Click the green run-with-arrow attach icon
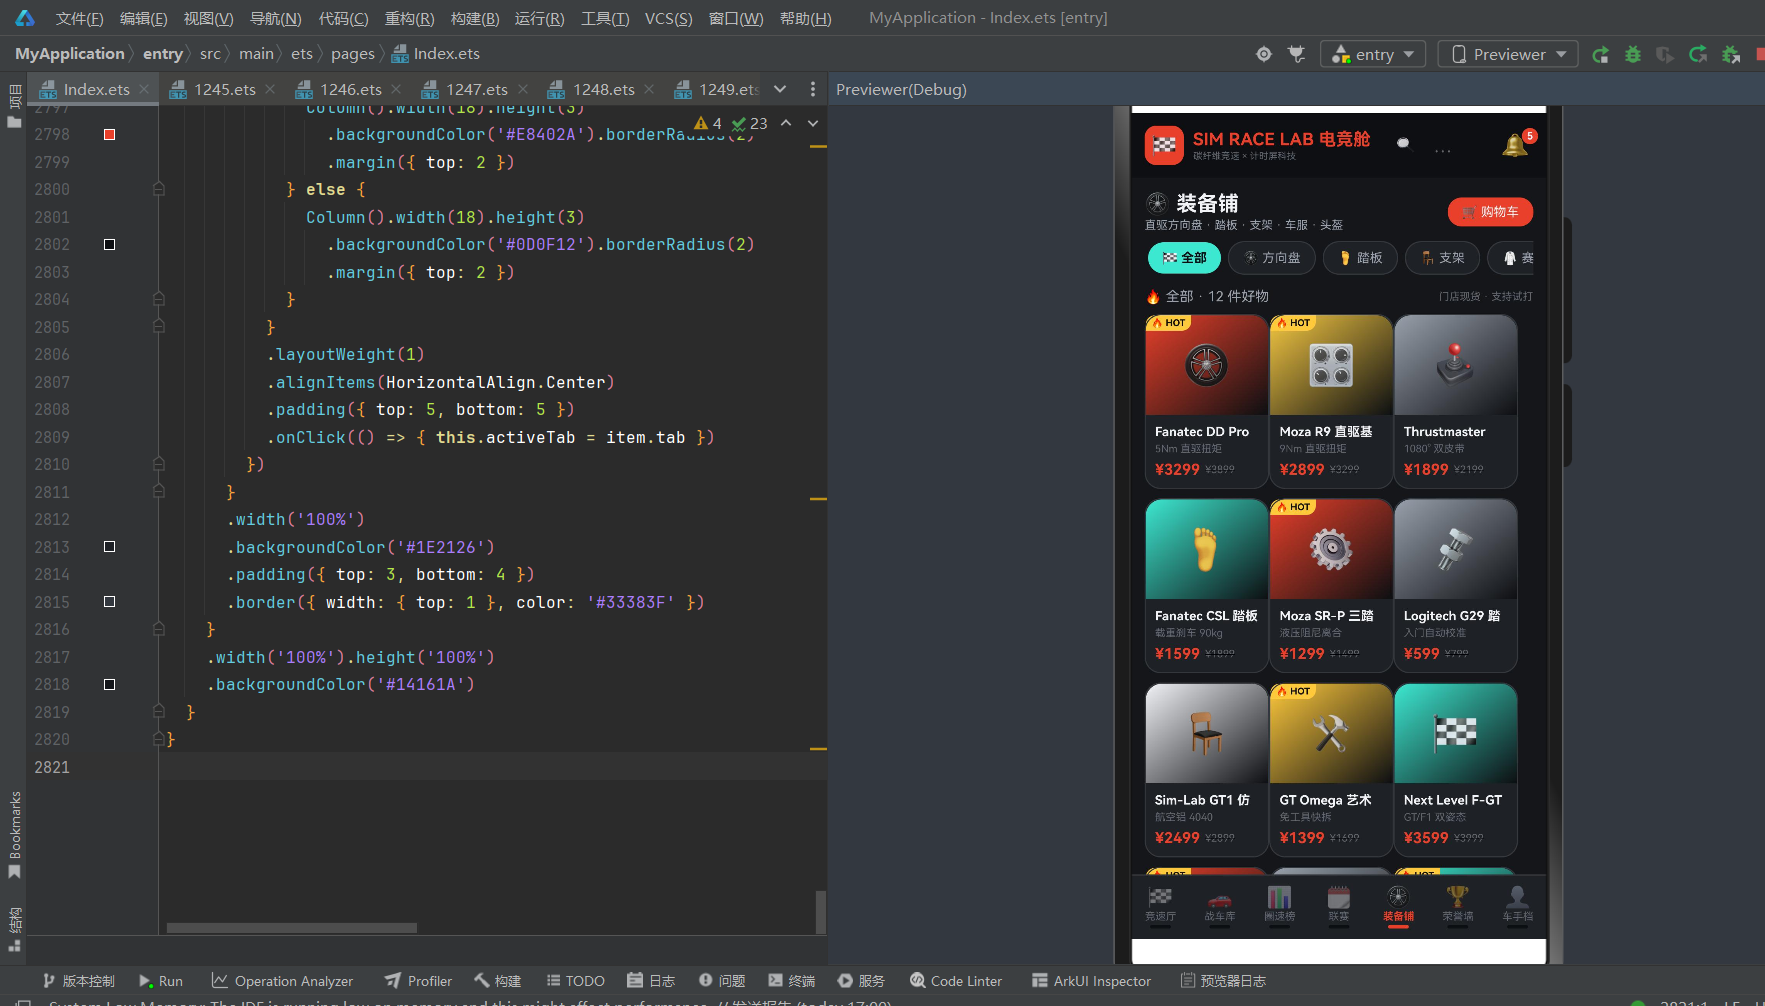 point(1698,54)
